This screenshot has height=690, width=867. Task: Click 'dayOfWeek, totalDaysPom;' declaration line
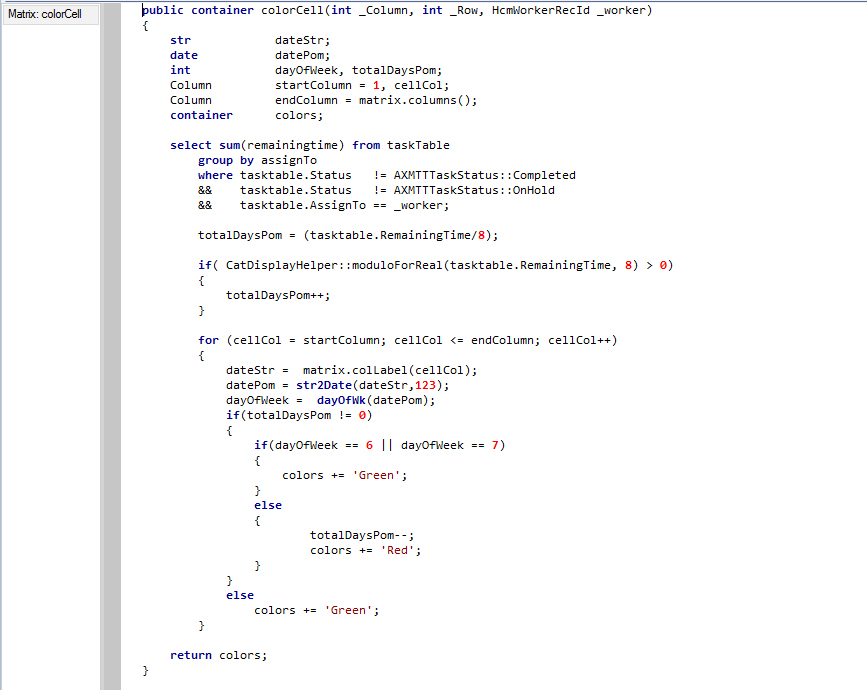click(x=358, y=70)
